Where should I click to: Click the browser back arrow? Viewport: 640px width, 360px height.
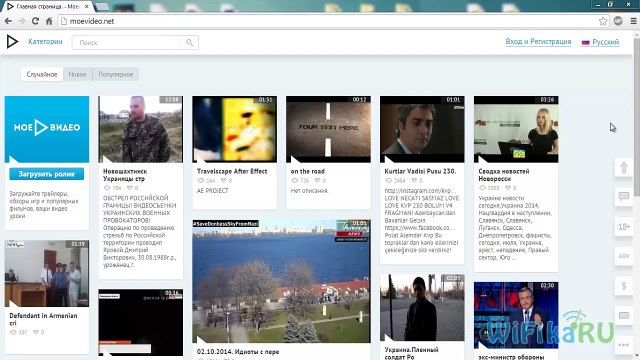(8, 21)
